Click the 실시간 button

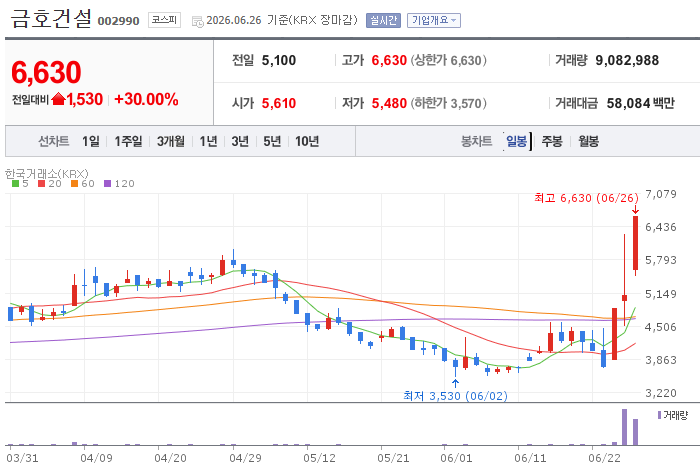(383, 20)
